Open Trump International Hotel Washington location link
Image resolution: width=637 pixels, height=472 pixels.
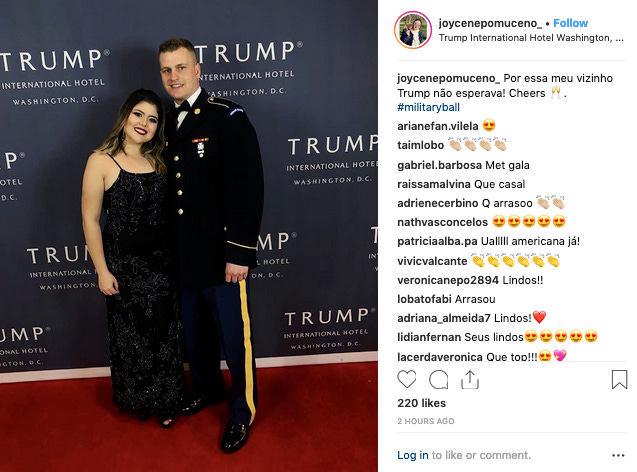pyautogui.click(x=531, y=38)
